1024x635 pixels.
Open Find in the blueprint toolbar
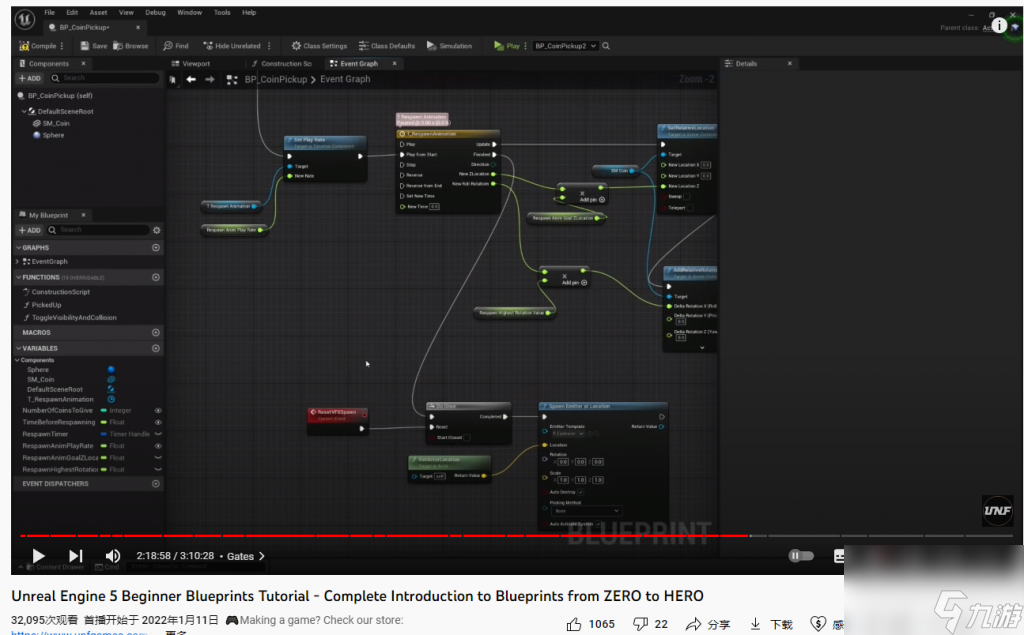176,46
